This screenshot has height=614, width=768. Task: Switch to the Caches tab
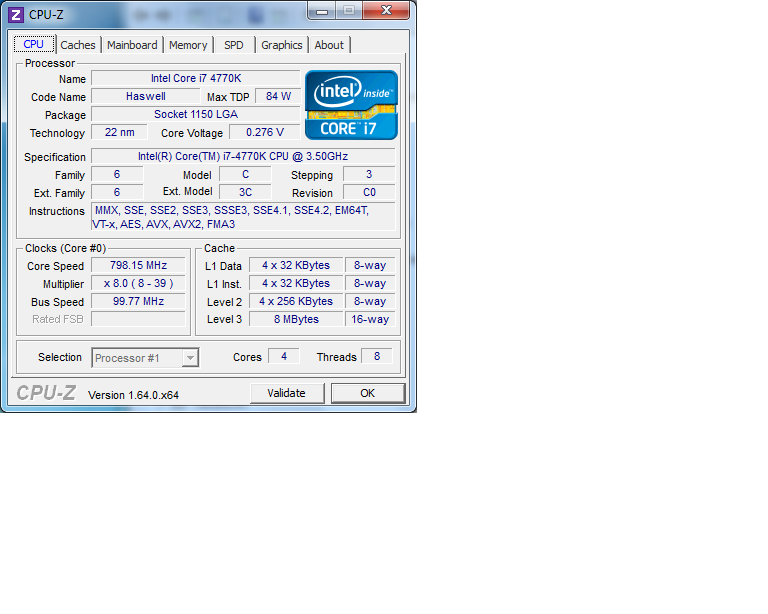click(x=78, y=45)
